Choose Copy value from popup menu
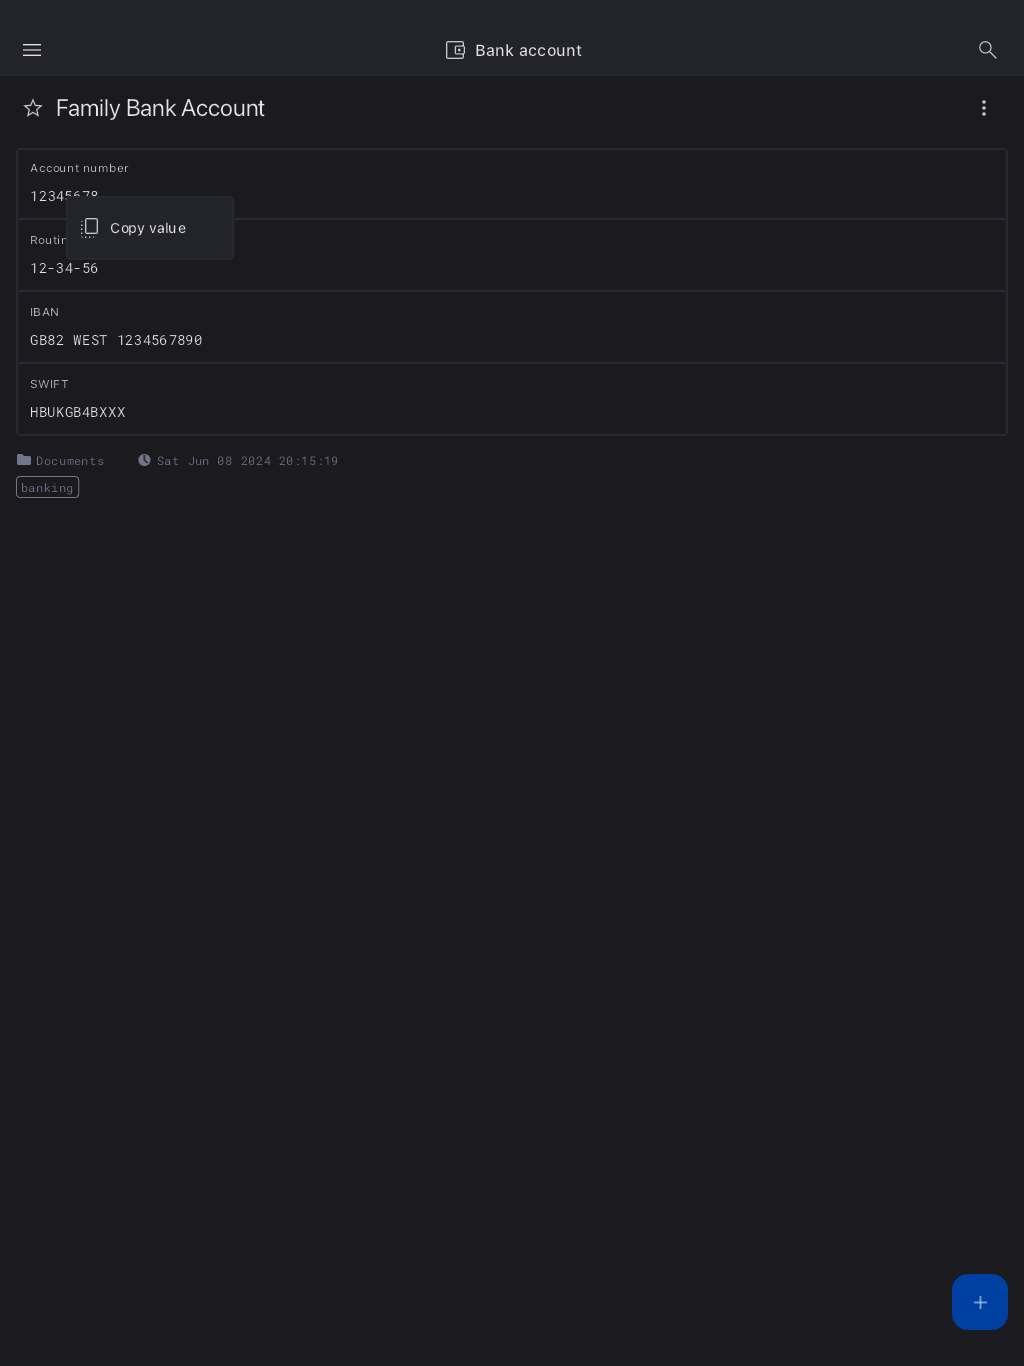This screenshot has height=1366, width=1024. click(x=148, y=228)
